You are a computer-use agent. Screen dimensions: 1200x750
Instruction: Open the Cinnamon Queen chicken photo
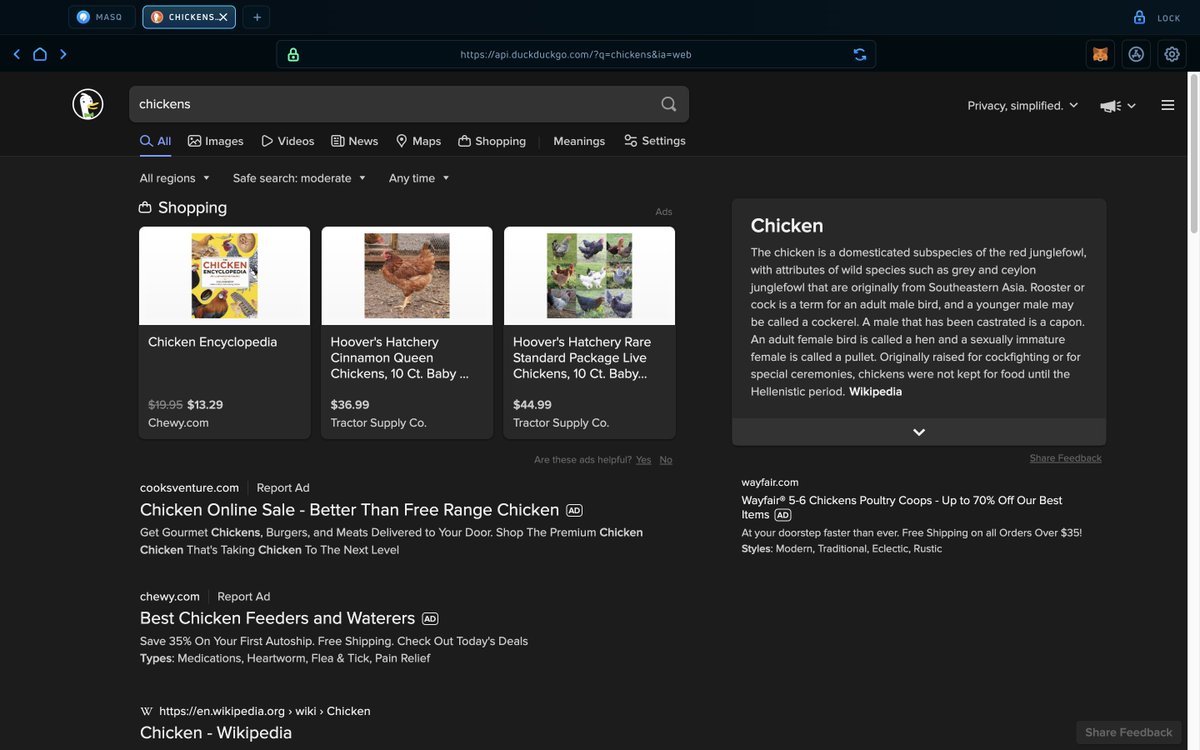[407, 276]
